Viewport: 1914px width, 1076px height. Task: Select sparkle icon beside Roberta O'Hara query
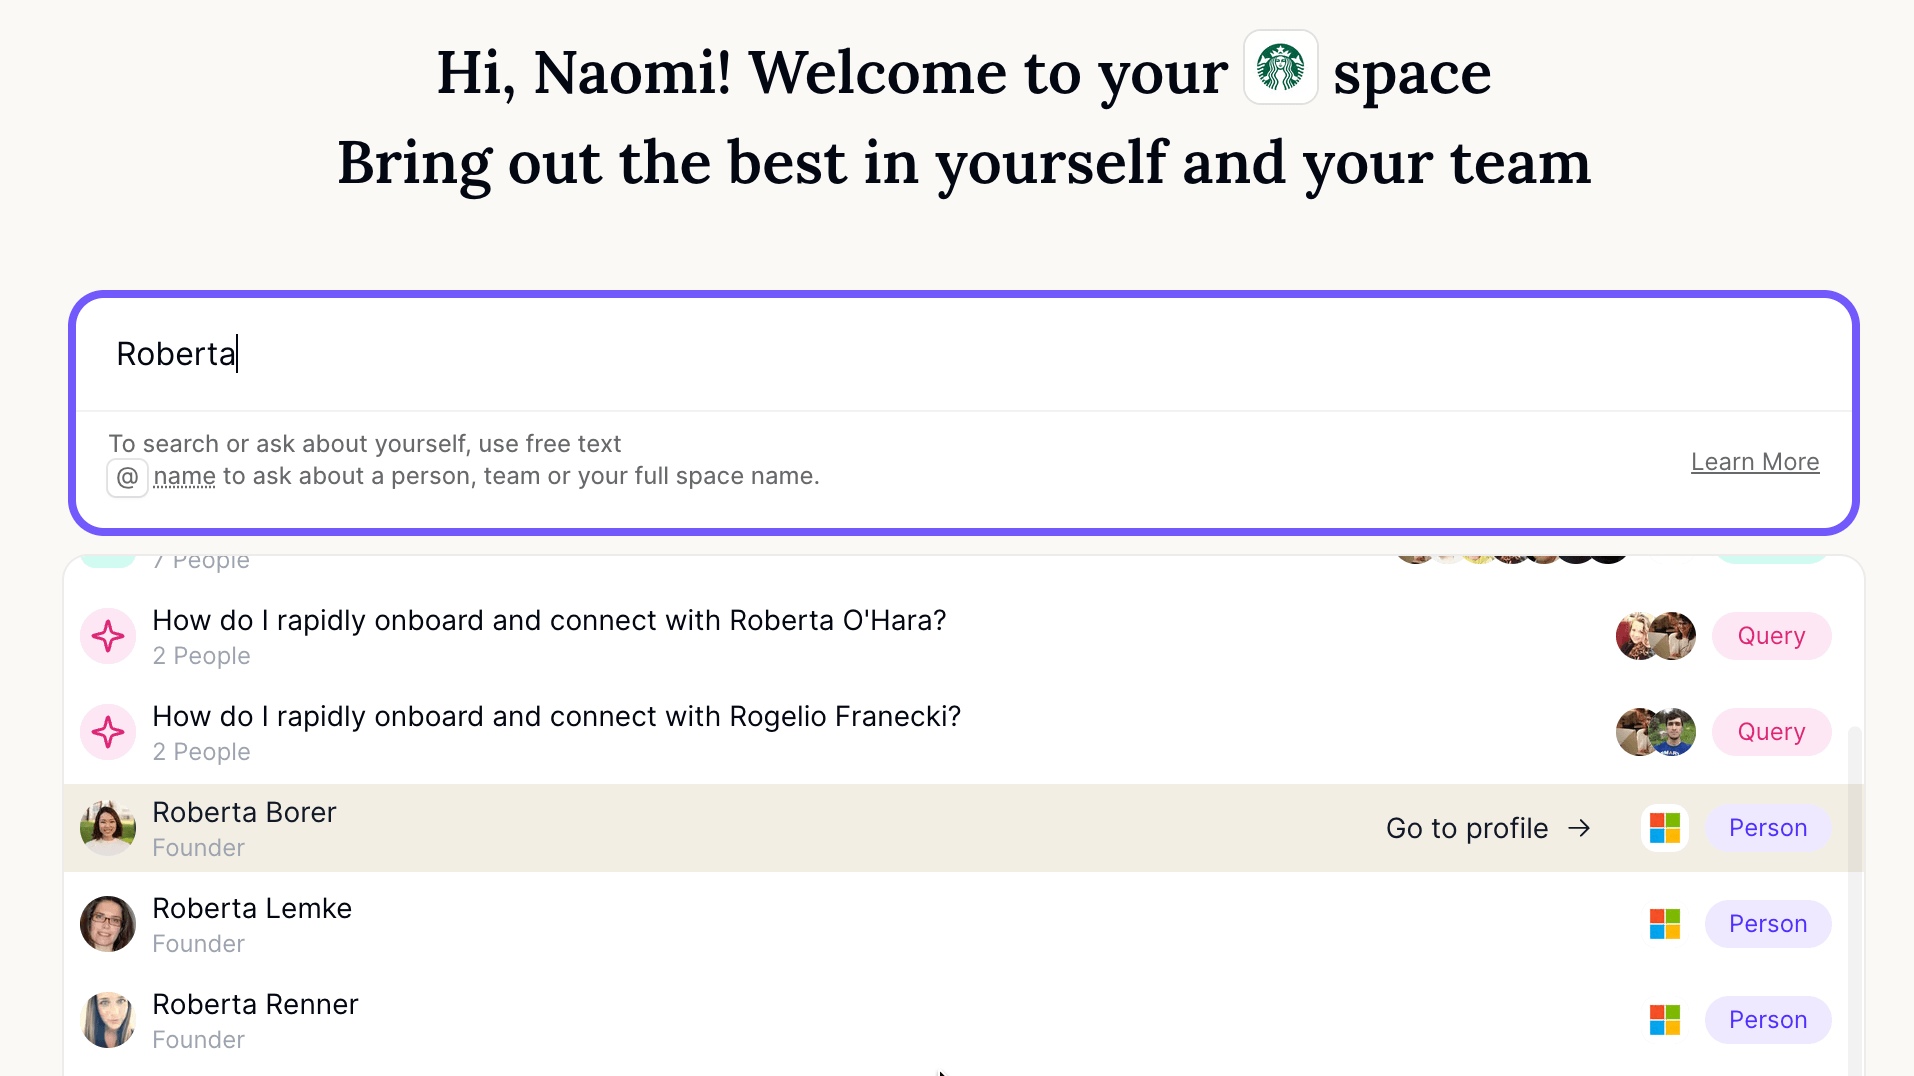pyautogui.click(x=108, y=636)
